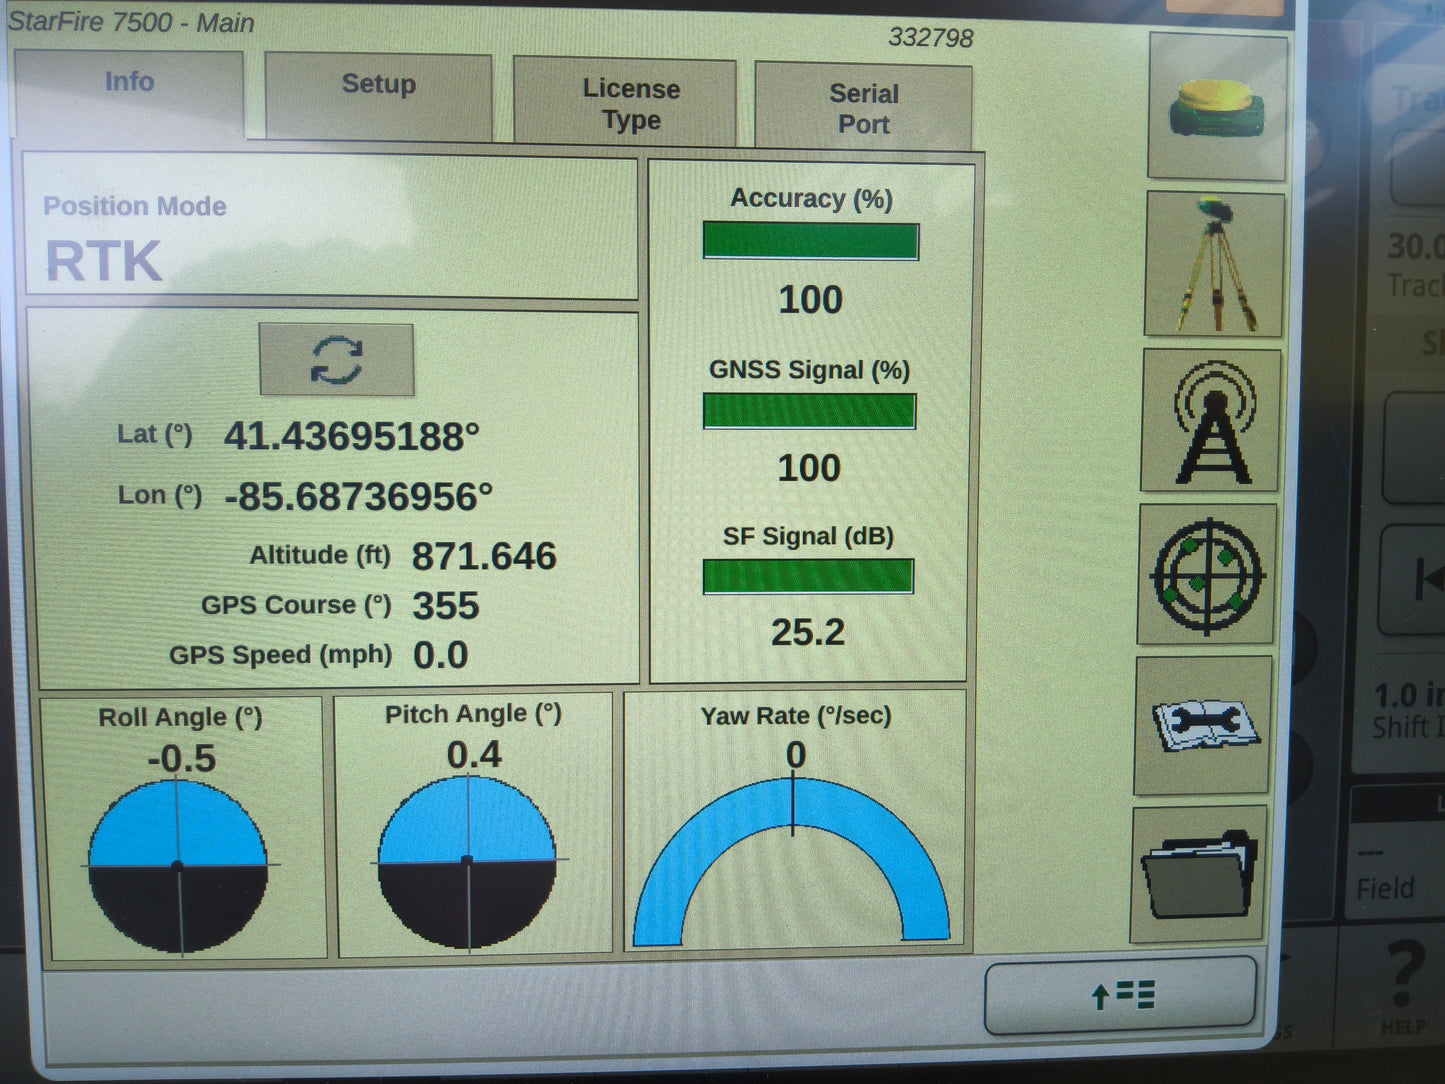
Task: Select Pitch Angle value 0.4
Action: [474, 755]
